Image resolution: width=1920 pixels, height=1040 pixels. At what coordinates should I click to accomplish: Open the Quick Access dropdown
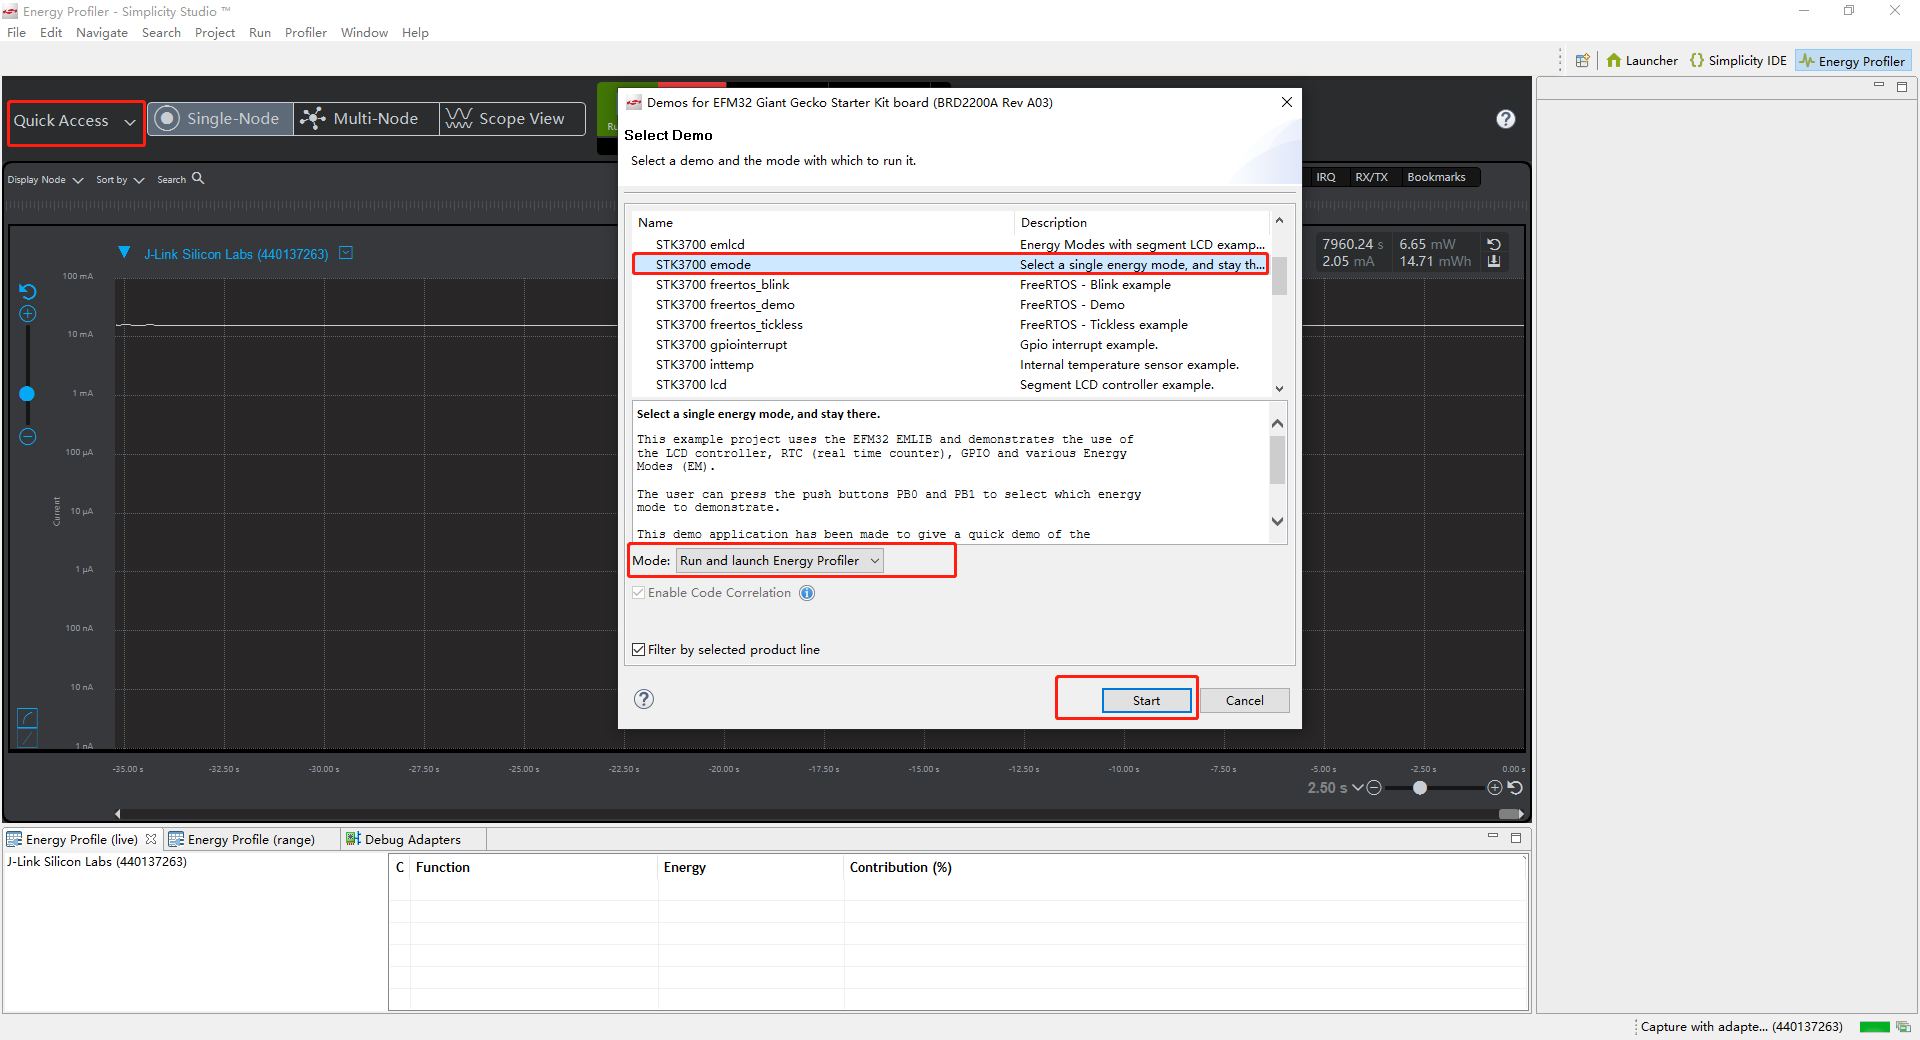click(x=75, y=121)
